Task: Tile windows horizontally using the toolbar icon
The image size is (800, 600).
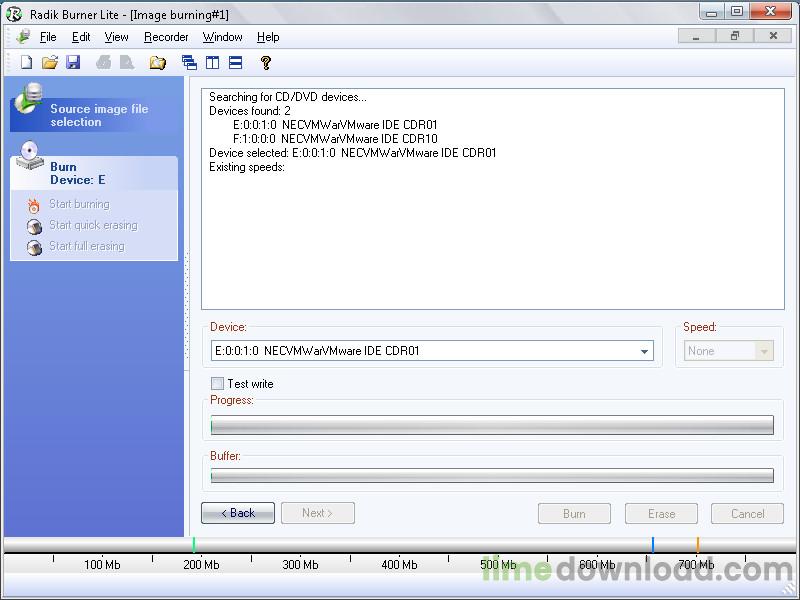Action: click(235, 62)
